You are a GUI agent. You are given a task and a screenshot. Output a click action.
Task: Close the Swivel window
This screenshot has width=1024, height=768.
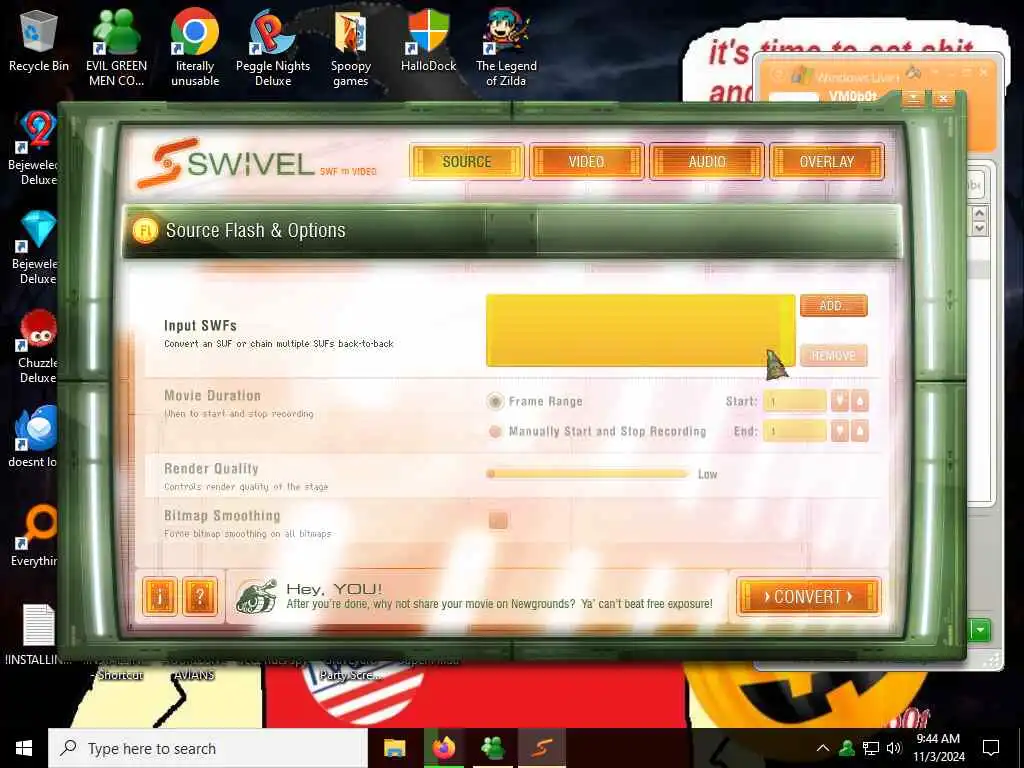coord(943,99)
